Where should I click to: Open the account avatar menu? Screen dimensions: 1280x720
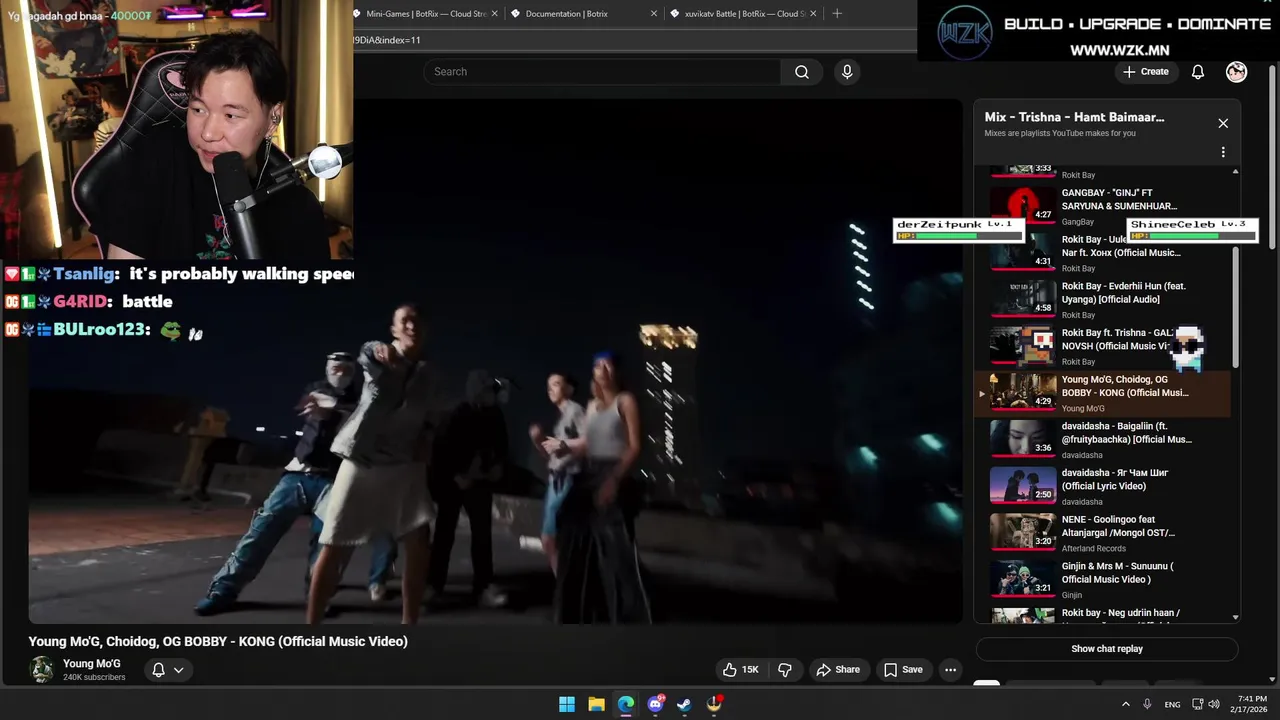click(x=1237, y=72)
